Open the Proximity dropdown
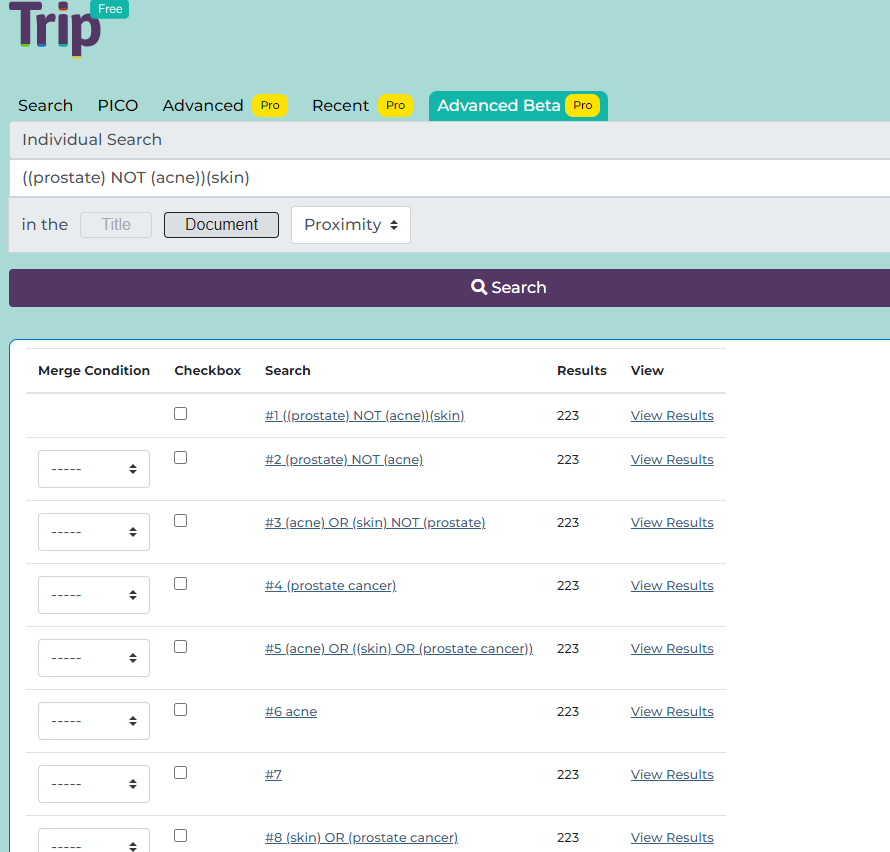The height and width of the screenshot is (852, 890). [350, 224]
